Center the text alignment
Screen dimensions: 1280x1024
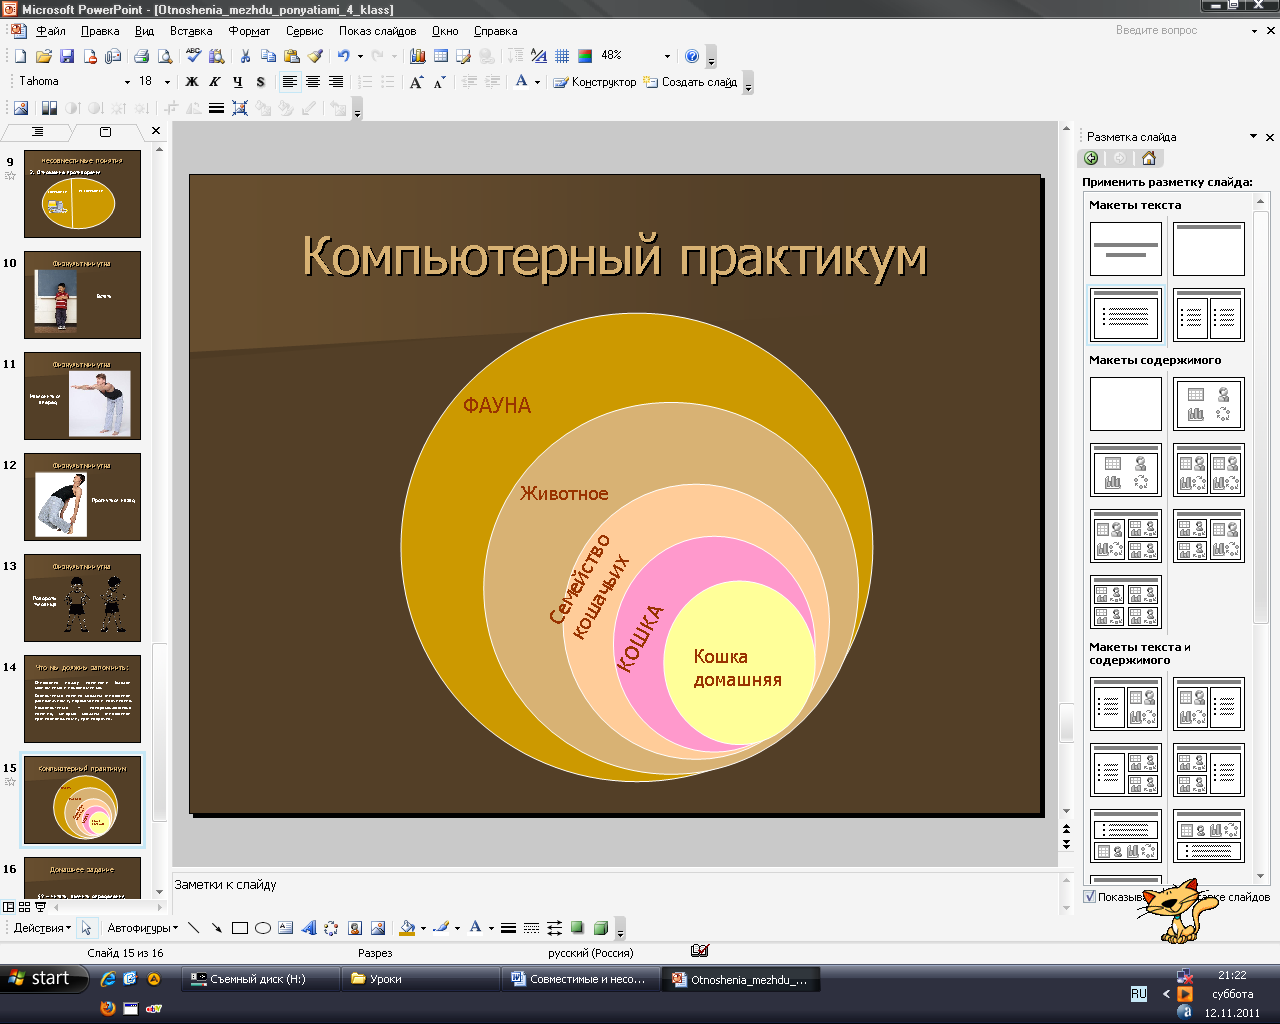[313, 82]
